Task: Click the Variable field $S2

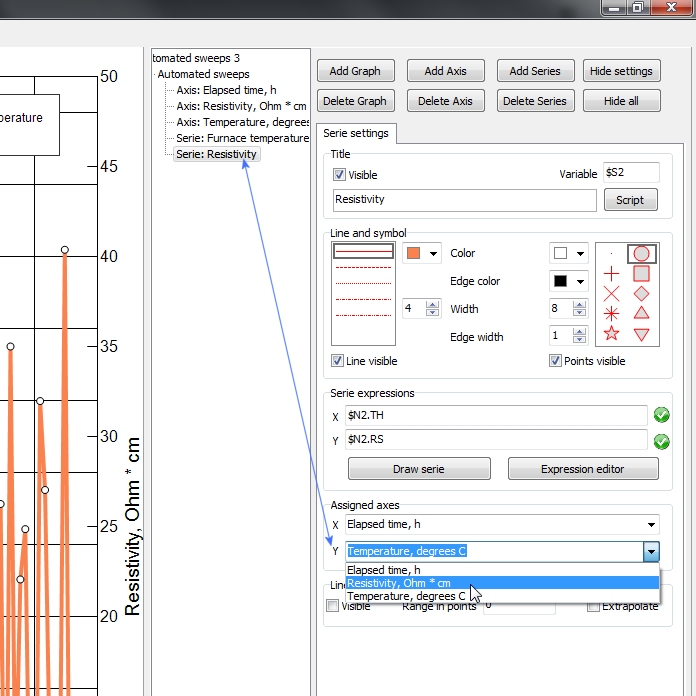Action: (x=632, y=172)
